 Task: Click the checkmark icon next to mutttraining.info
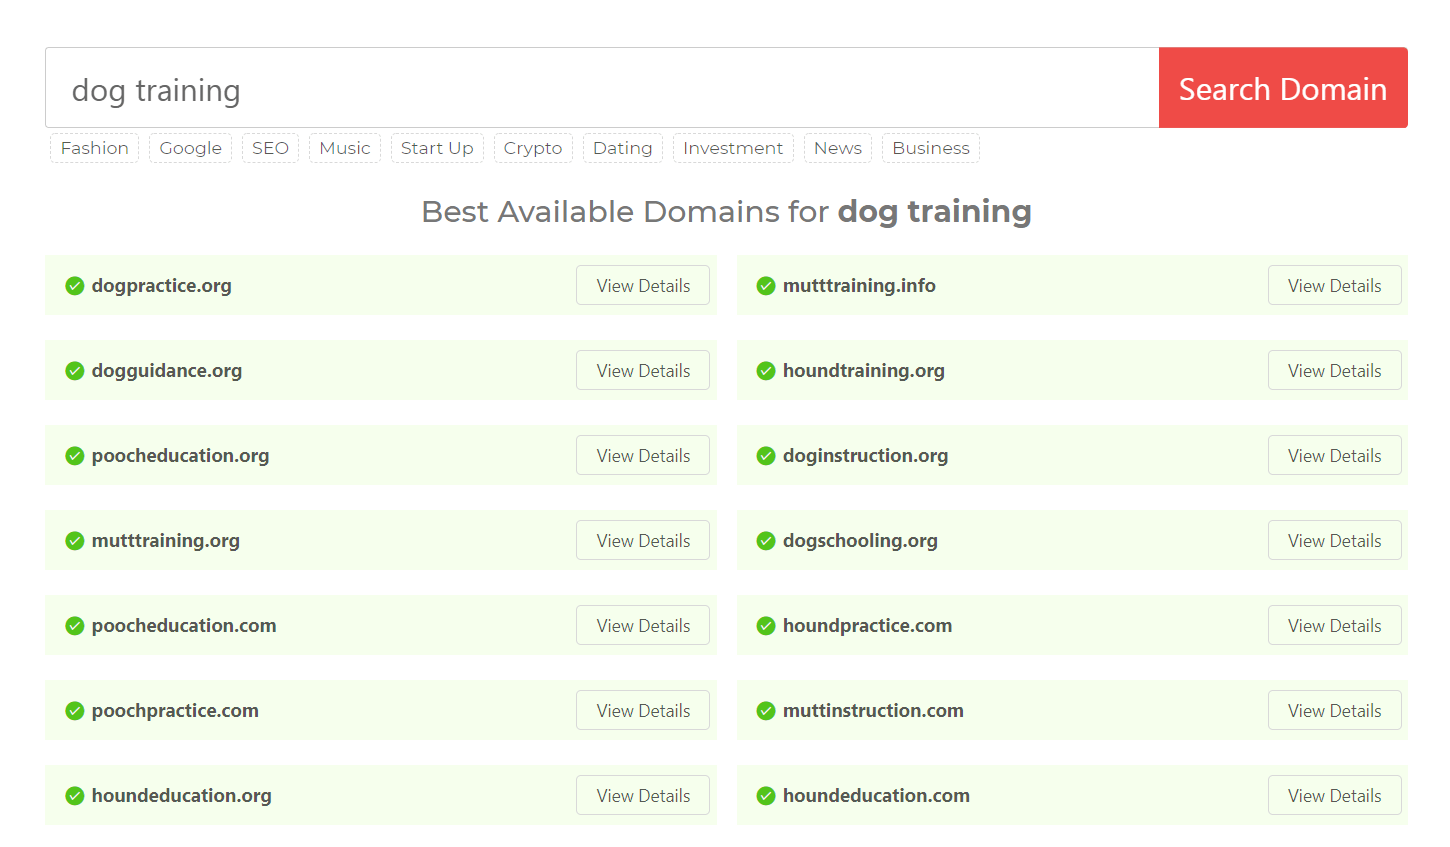pos(766,286)
